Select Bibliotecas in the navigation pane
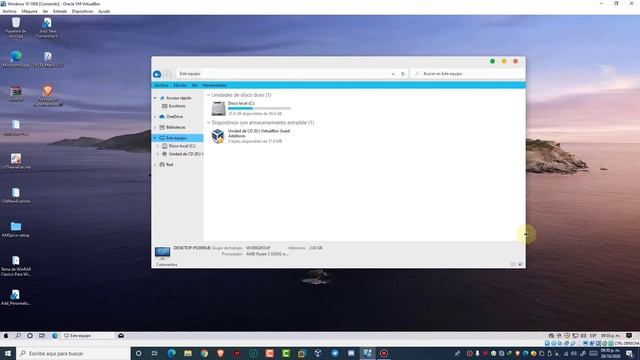Viewport: 640px width, 360px height. pos(172,127)
